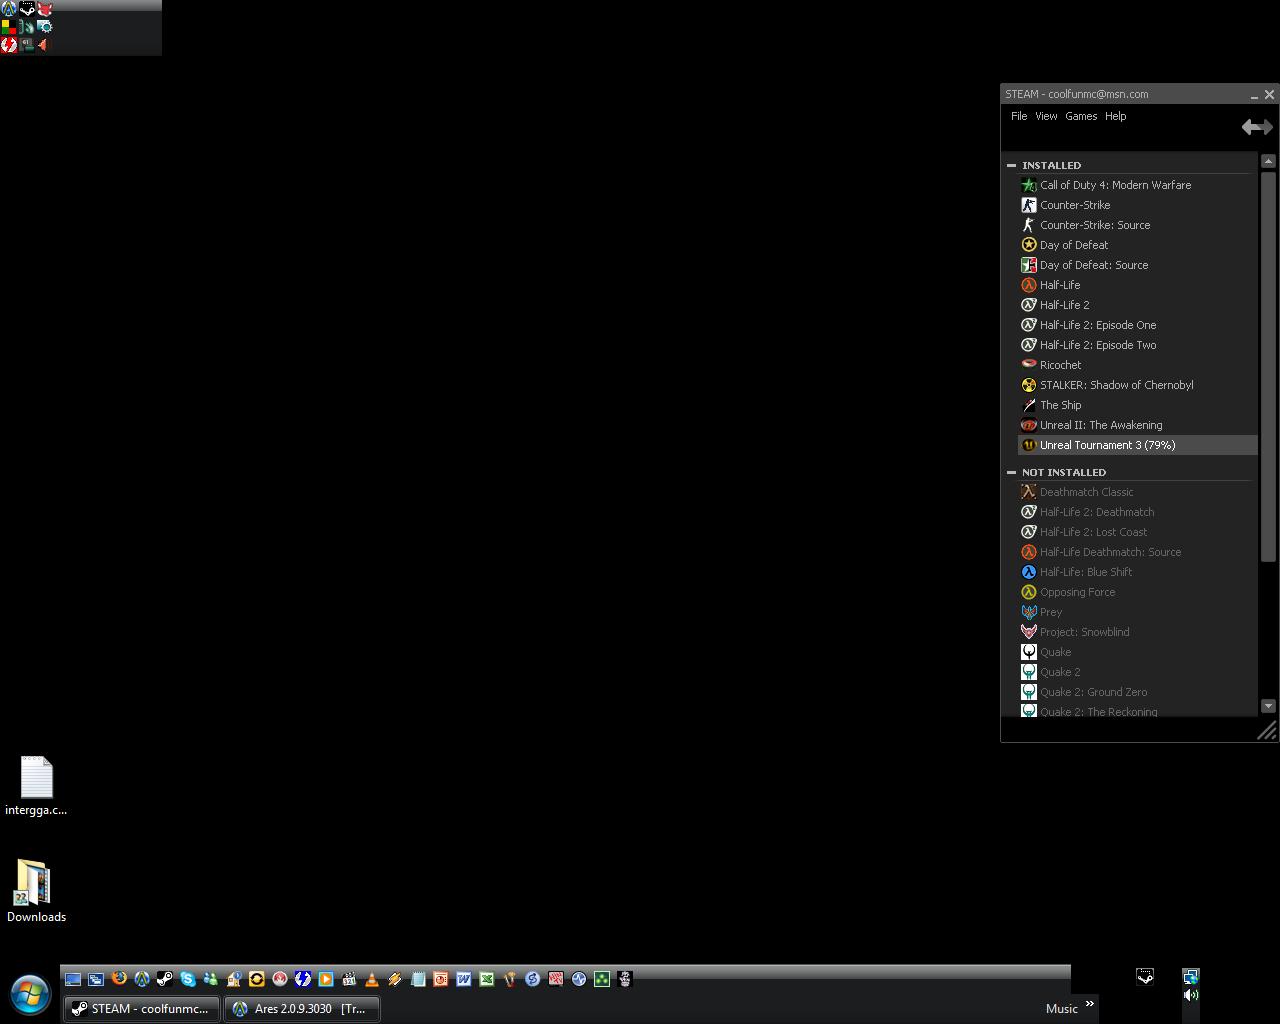1280x1024 pixels.
Task: Collapse the INSTALLED games section
Action: (x=1011, y=165)
